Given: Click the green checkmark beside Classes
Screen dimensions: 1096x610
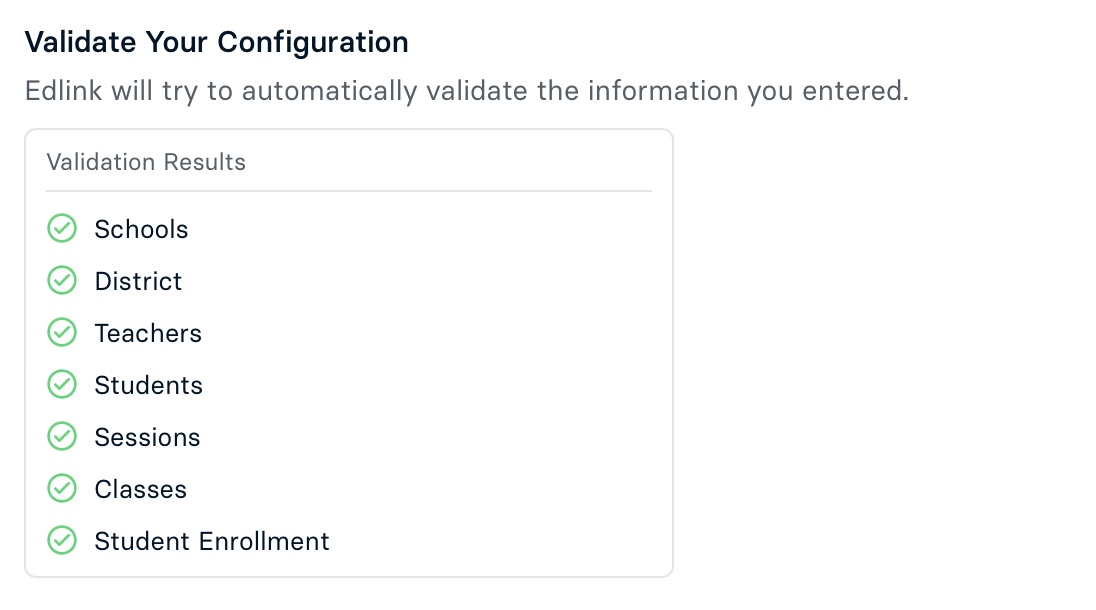Looking at the screenshot, I should (62, 489).
